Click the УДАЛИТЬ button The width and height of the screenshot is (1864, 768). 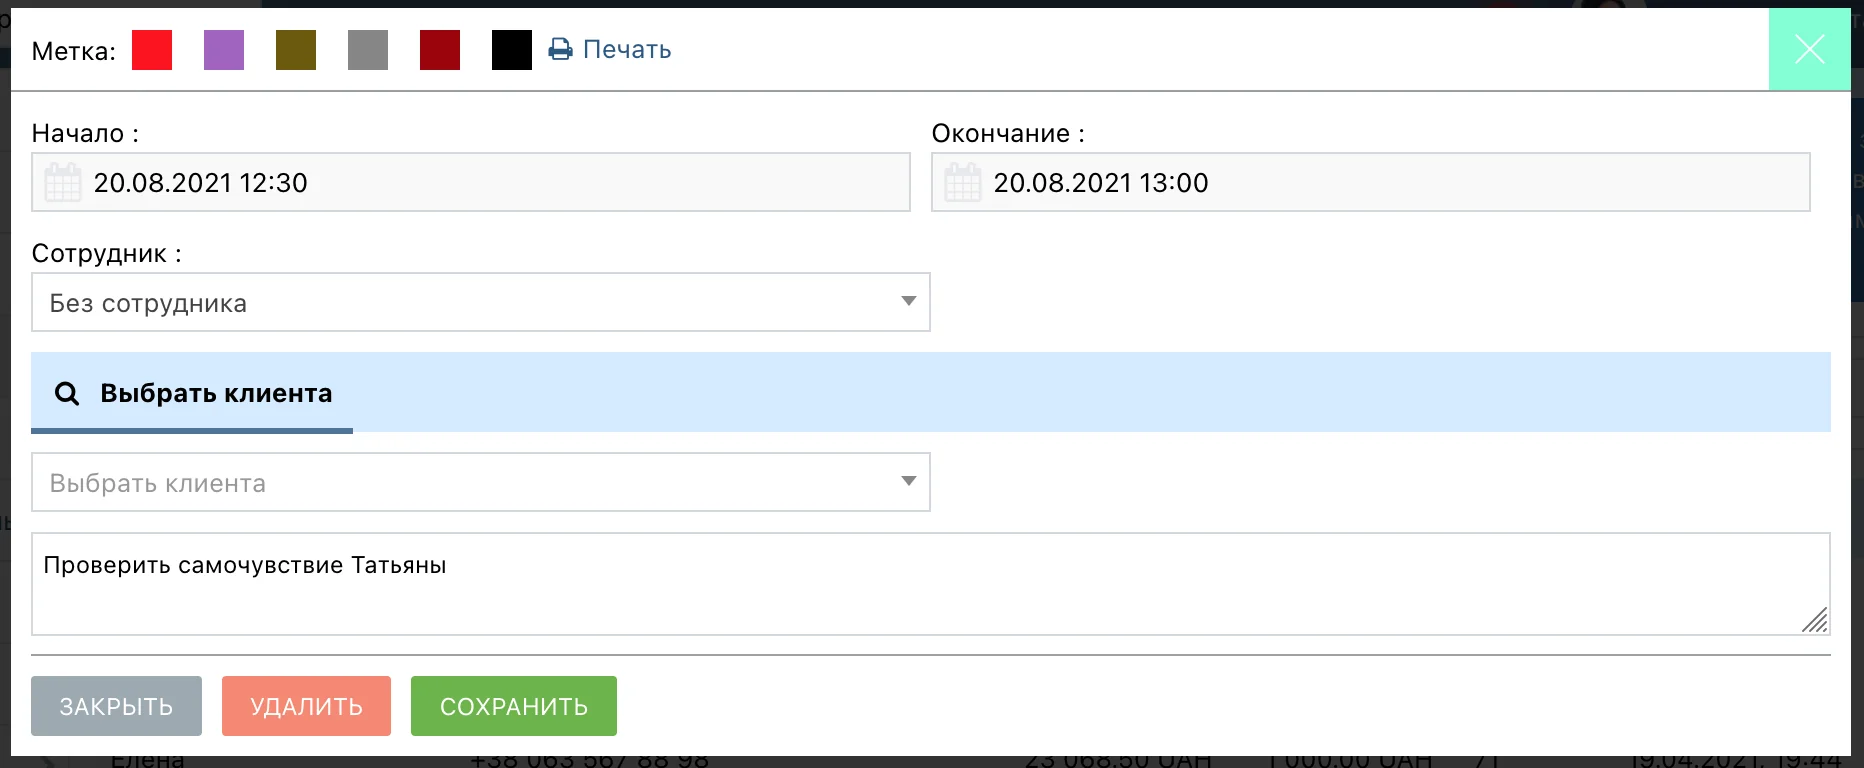click(x=306, y=706)
